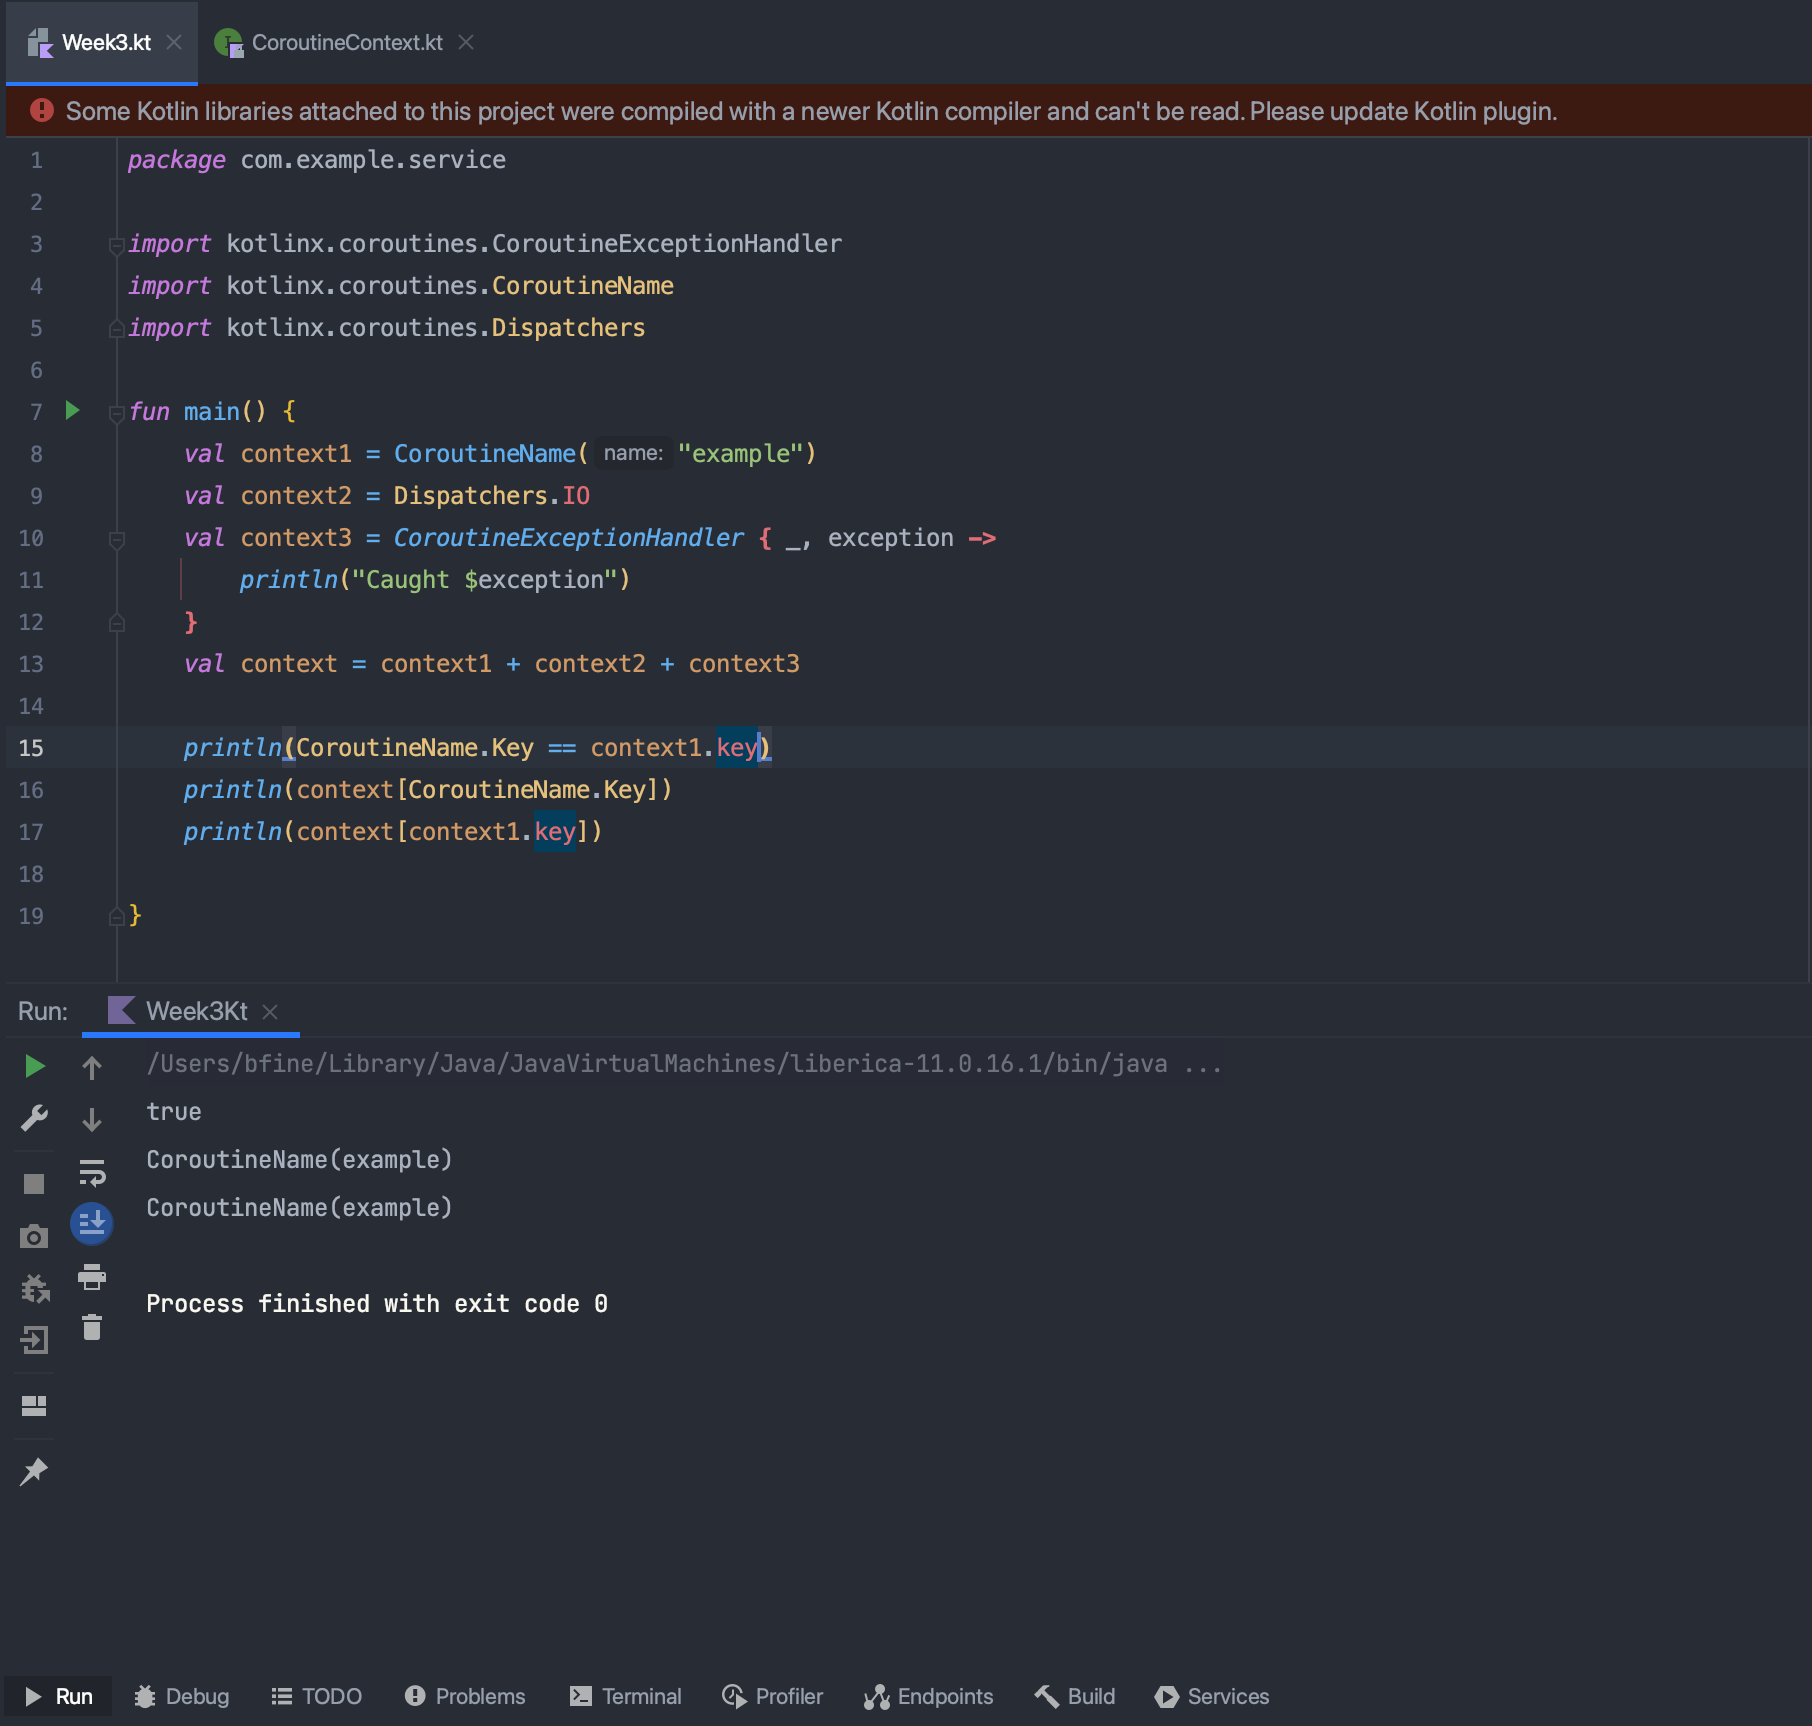Navigate down the stack trace arrow
Image resolution: width=1812 pixels, height=1726 pixels.
pyautogui.click(x=92, y=1120)
